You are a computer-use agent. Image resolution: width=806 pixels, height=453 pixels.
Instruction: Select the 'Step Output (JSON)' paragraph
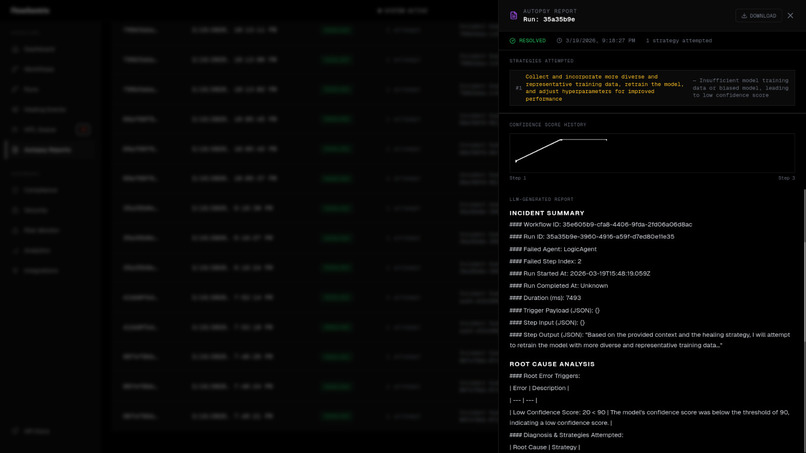(650, 340)
